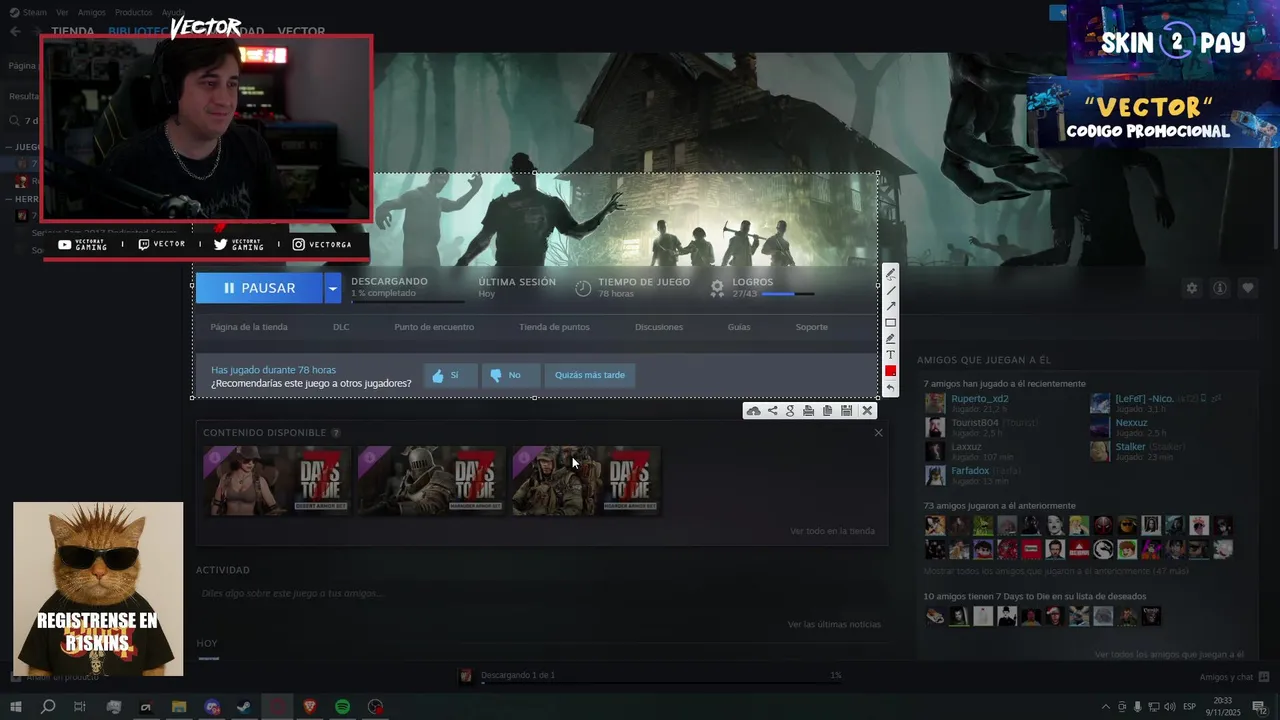
Task: Open friend Laxxuz profile
Action: [x=966, y=447]
